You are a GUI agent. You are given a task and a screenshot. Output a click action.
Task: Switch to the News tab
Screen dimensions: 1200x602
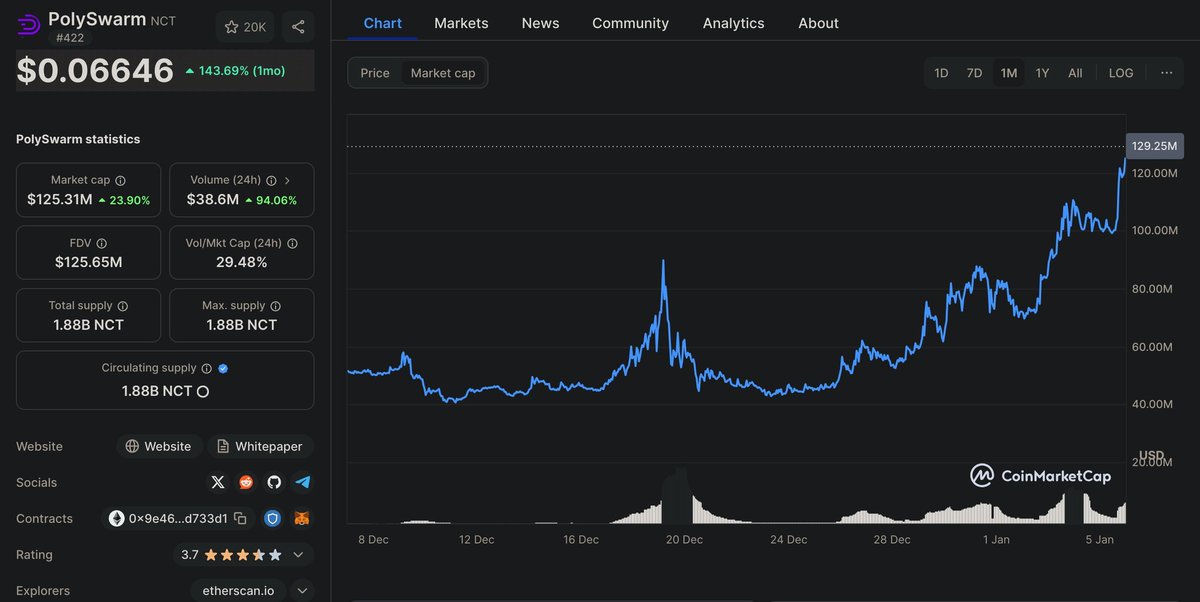(x=540, y=23)
